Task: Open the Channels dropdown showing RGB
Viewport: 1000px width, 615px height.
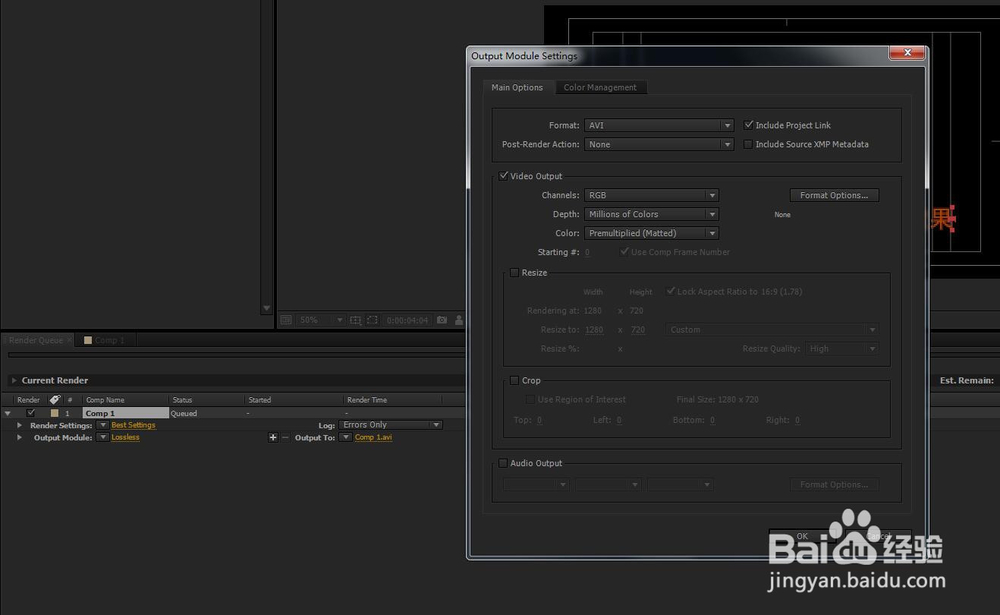Action: point(652,195)
